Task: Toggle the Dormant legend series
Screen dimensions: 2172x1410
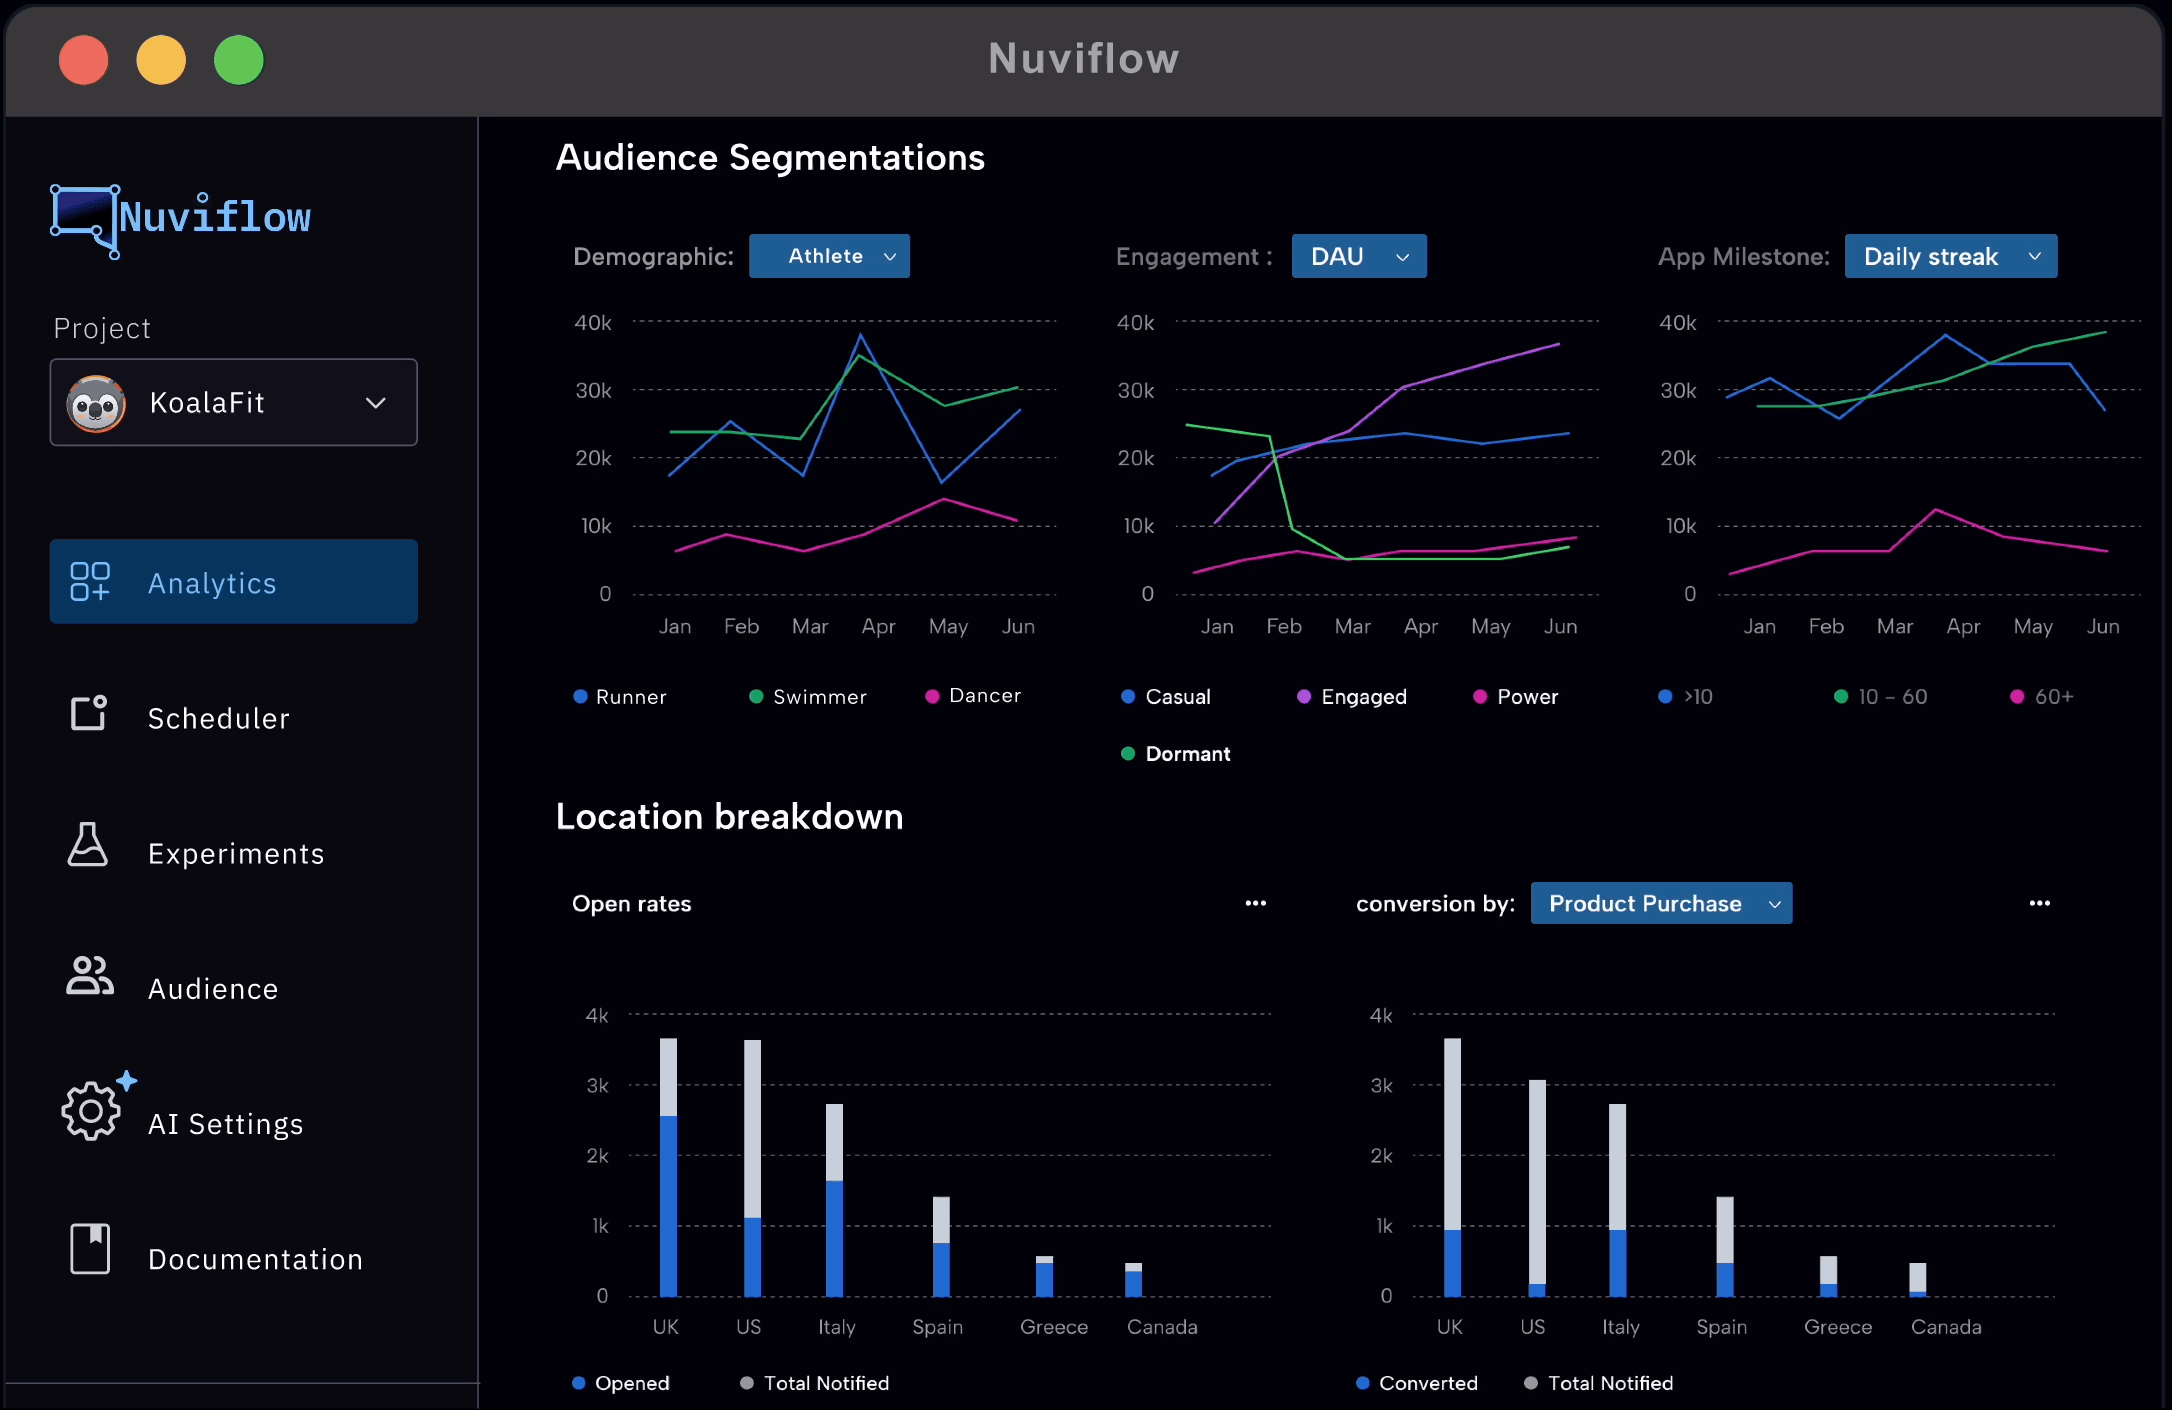Action: tap(1176, 754)
